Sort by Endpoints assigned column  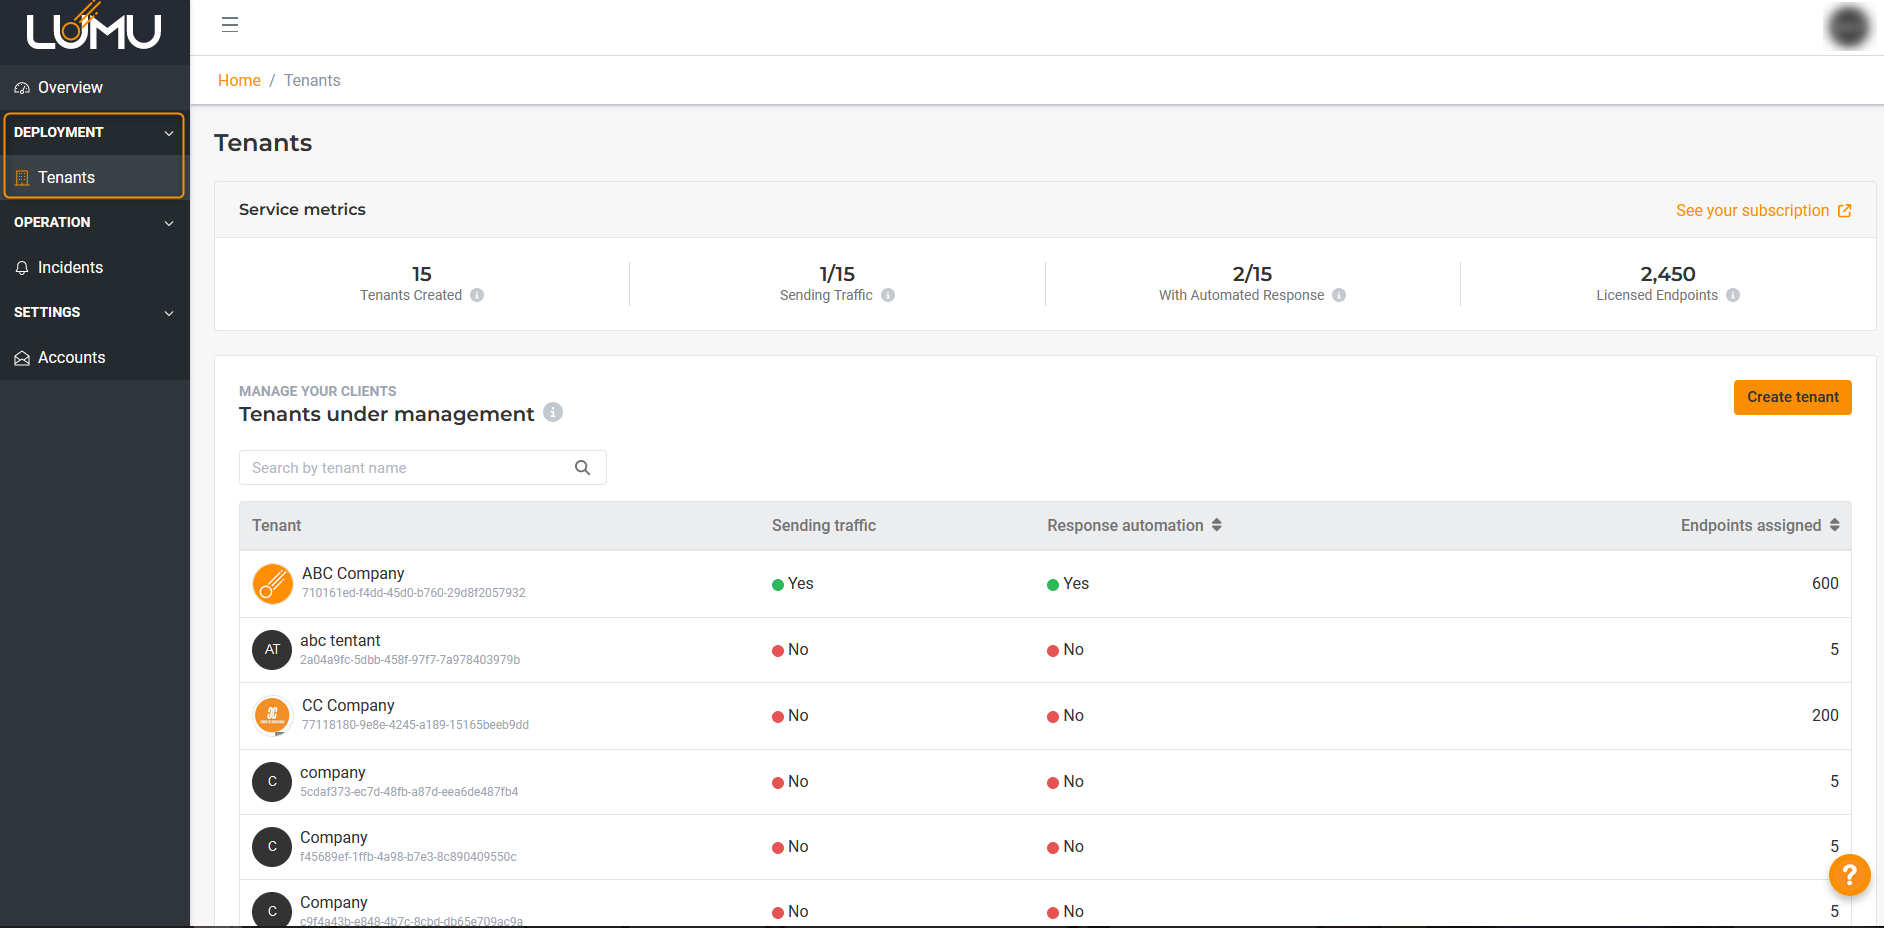[1835, 525]
